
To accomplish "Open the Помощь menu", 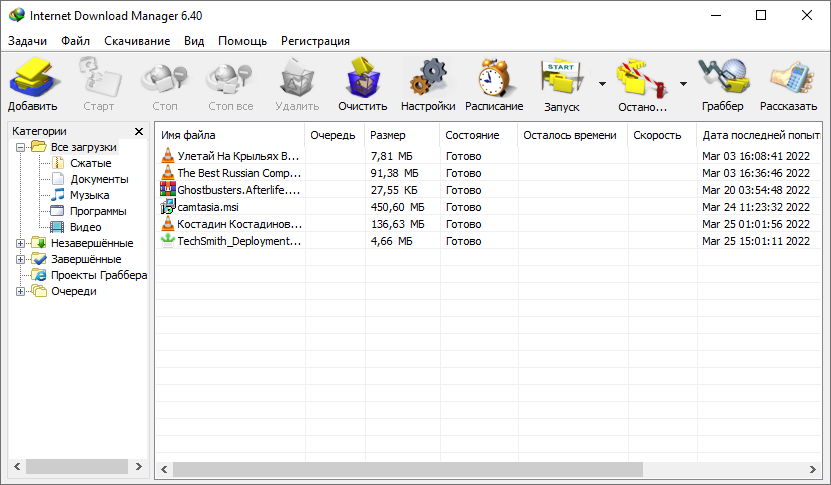I will [243, 41].
